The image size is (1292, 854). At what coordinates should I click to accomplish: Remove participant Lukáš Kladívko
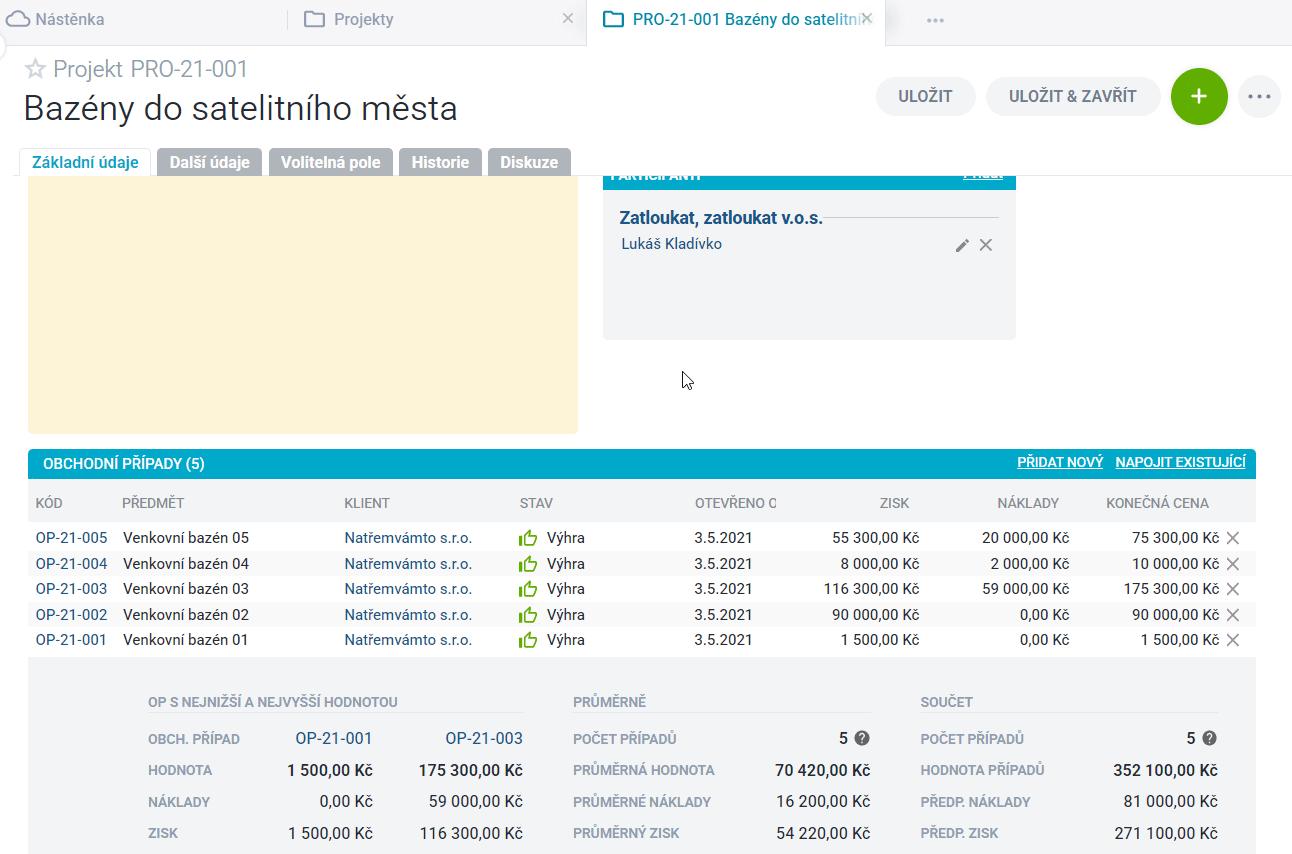tap(986, 245)
